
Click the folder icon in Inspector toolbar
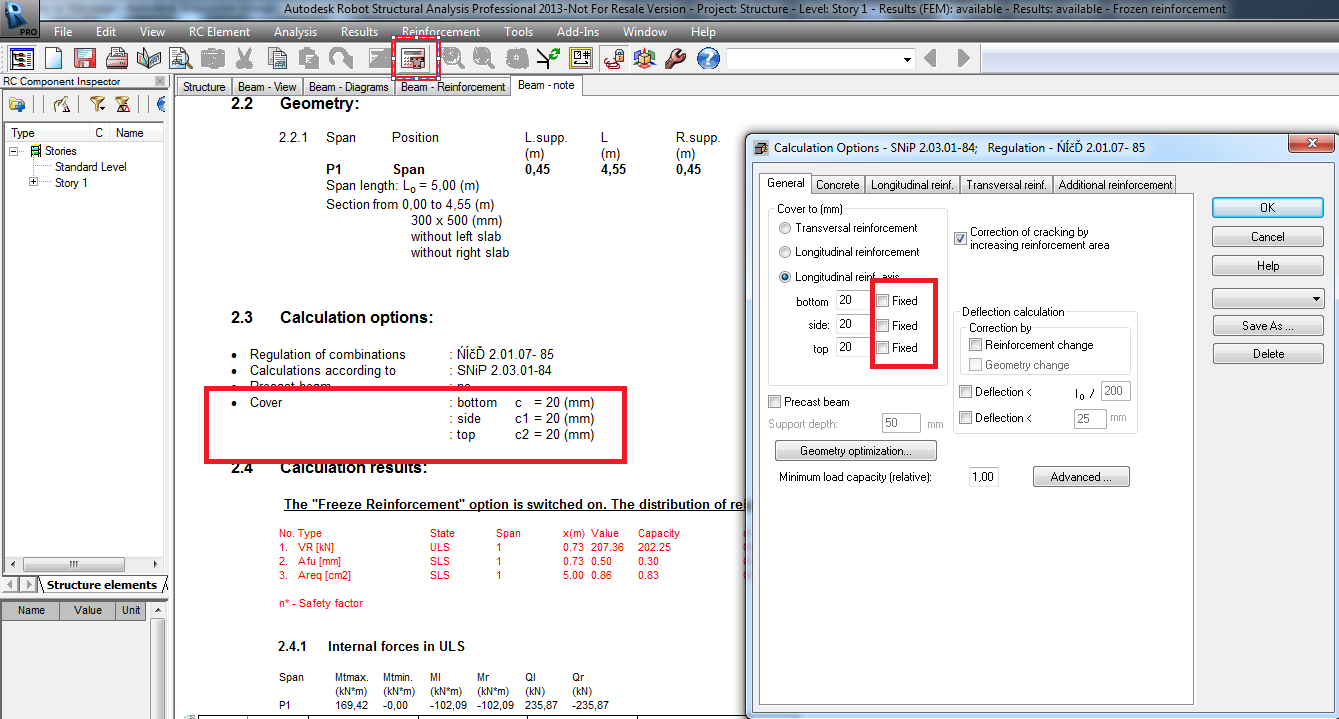point(17,104)
